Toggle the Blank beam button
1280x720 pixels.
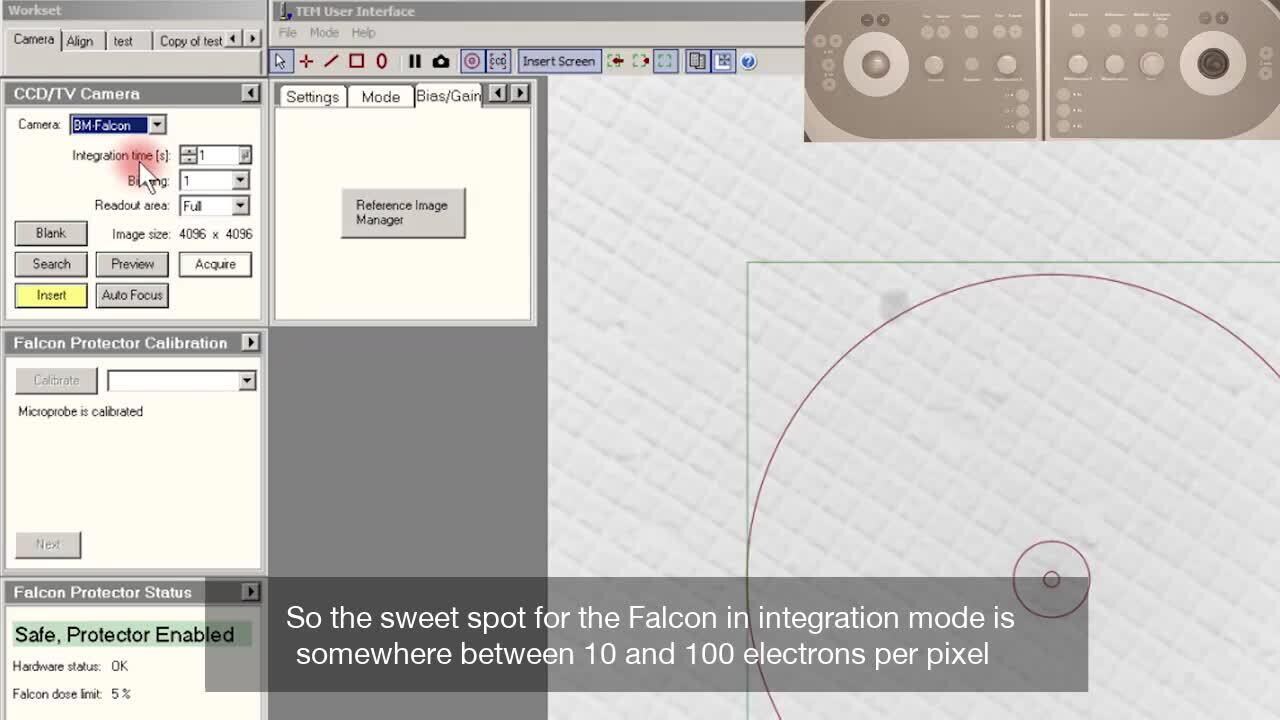tap(51, 233)
